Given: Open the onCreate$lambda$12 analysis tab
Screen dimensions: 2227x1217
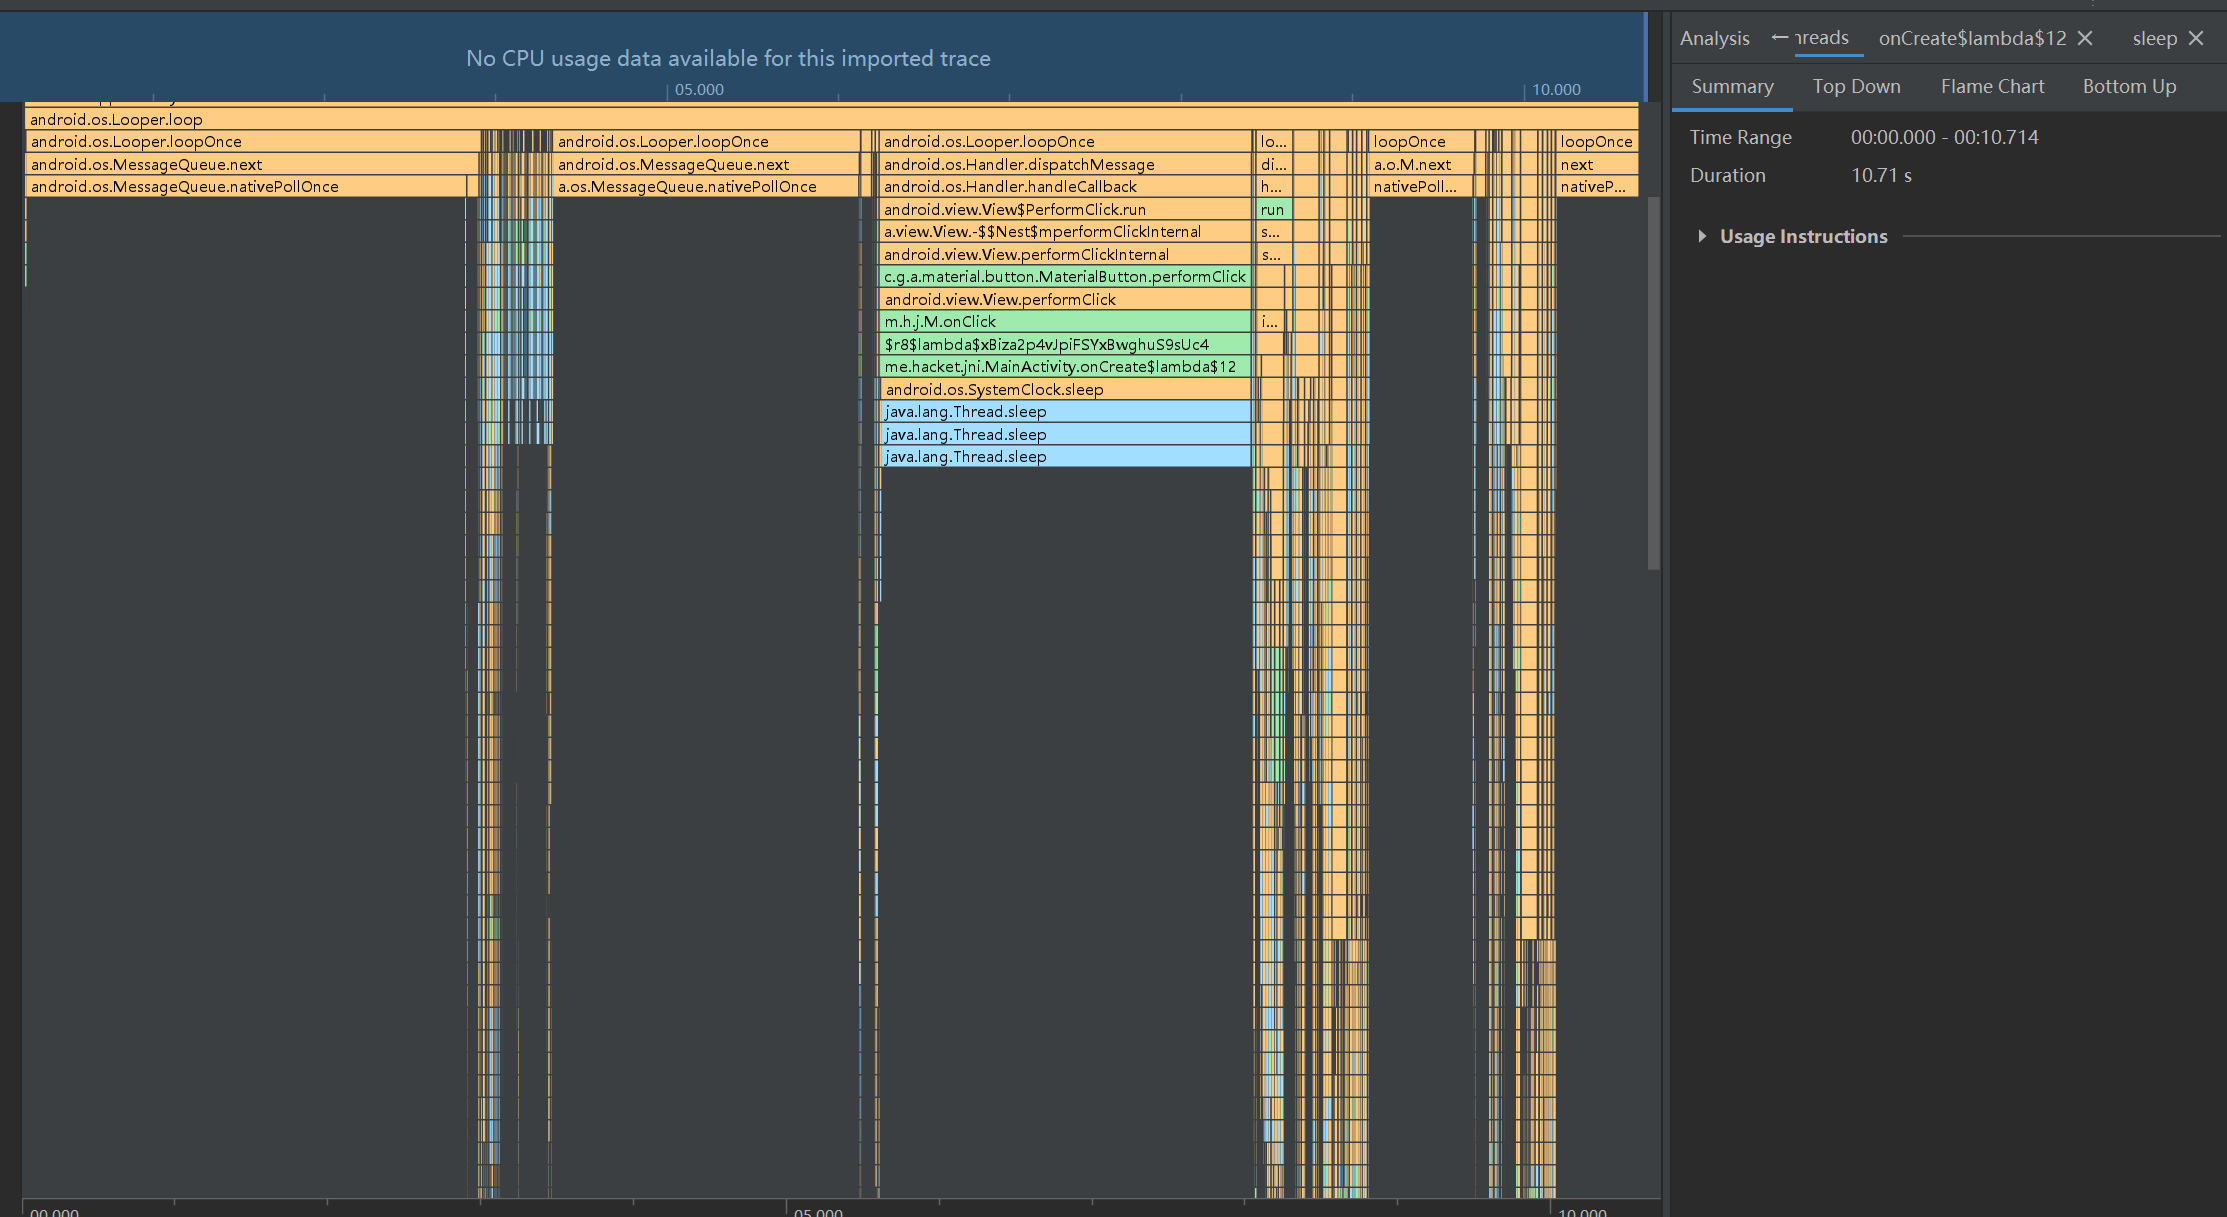Looking at the screenshot, I should click(1971, 38).
